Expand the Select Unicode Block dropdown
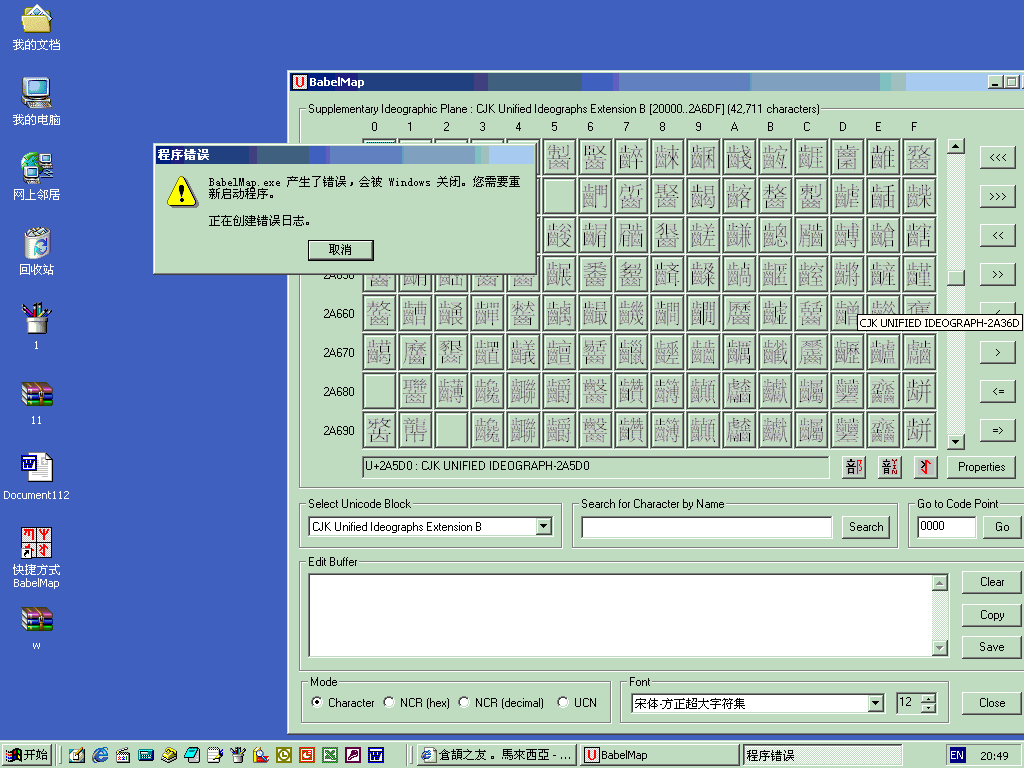Viewport: 1024px width, 768px height. point(543,526)
